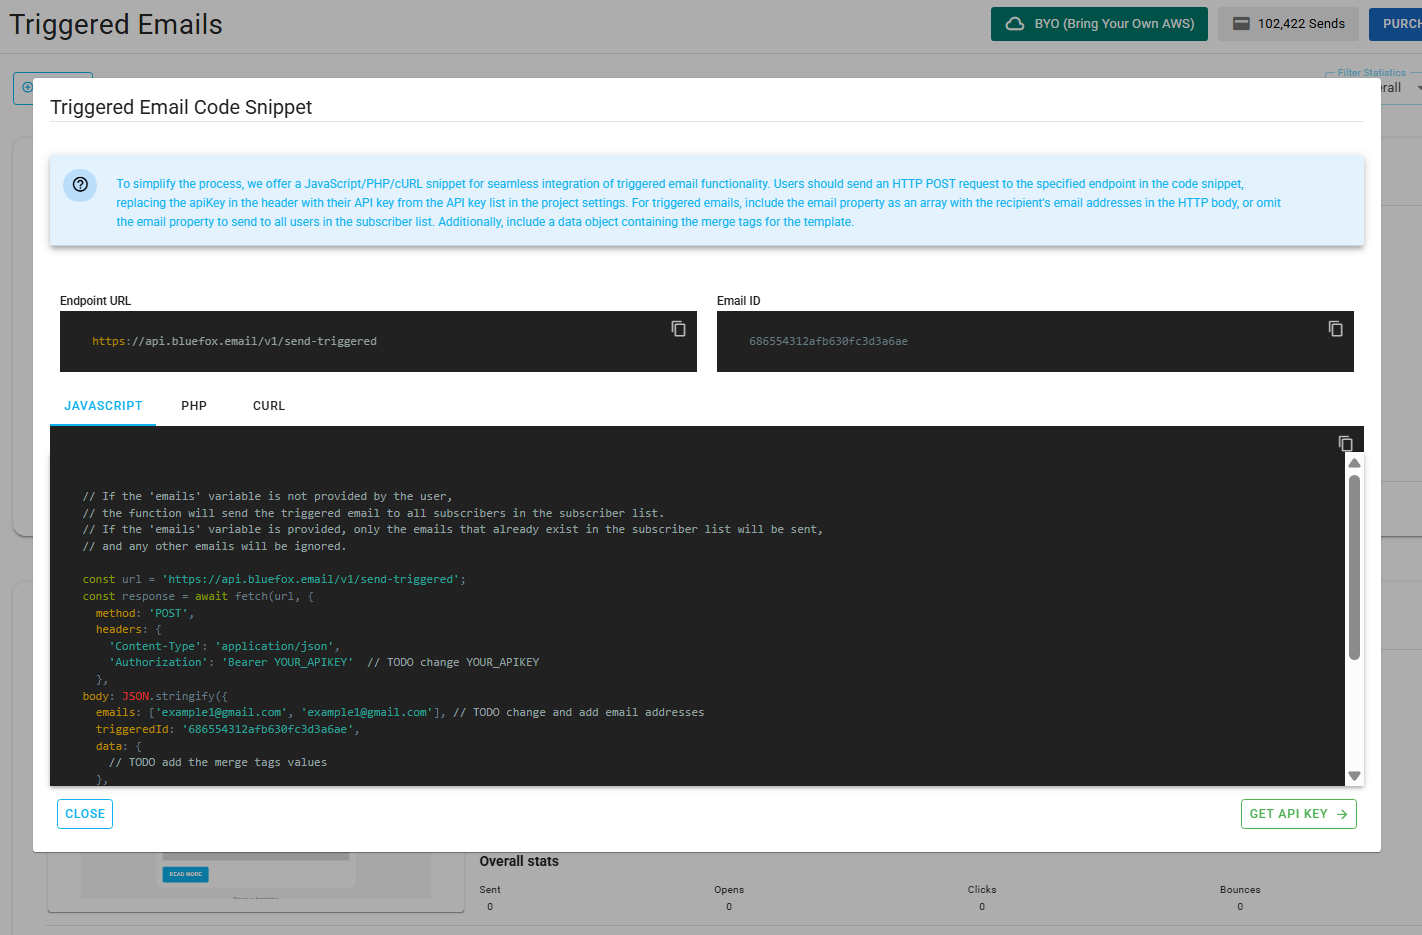Click the arrow icon inside GET API KEY
The width and height of the screenshot is (1422, 935).
1340,814
